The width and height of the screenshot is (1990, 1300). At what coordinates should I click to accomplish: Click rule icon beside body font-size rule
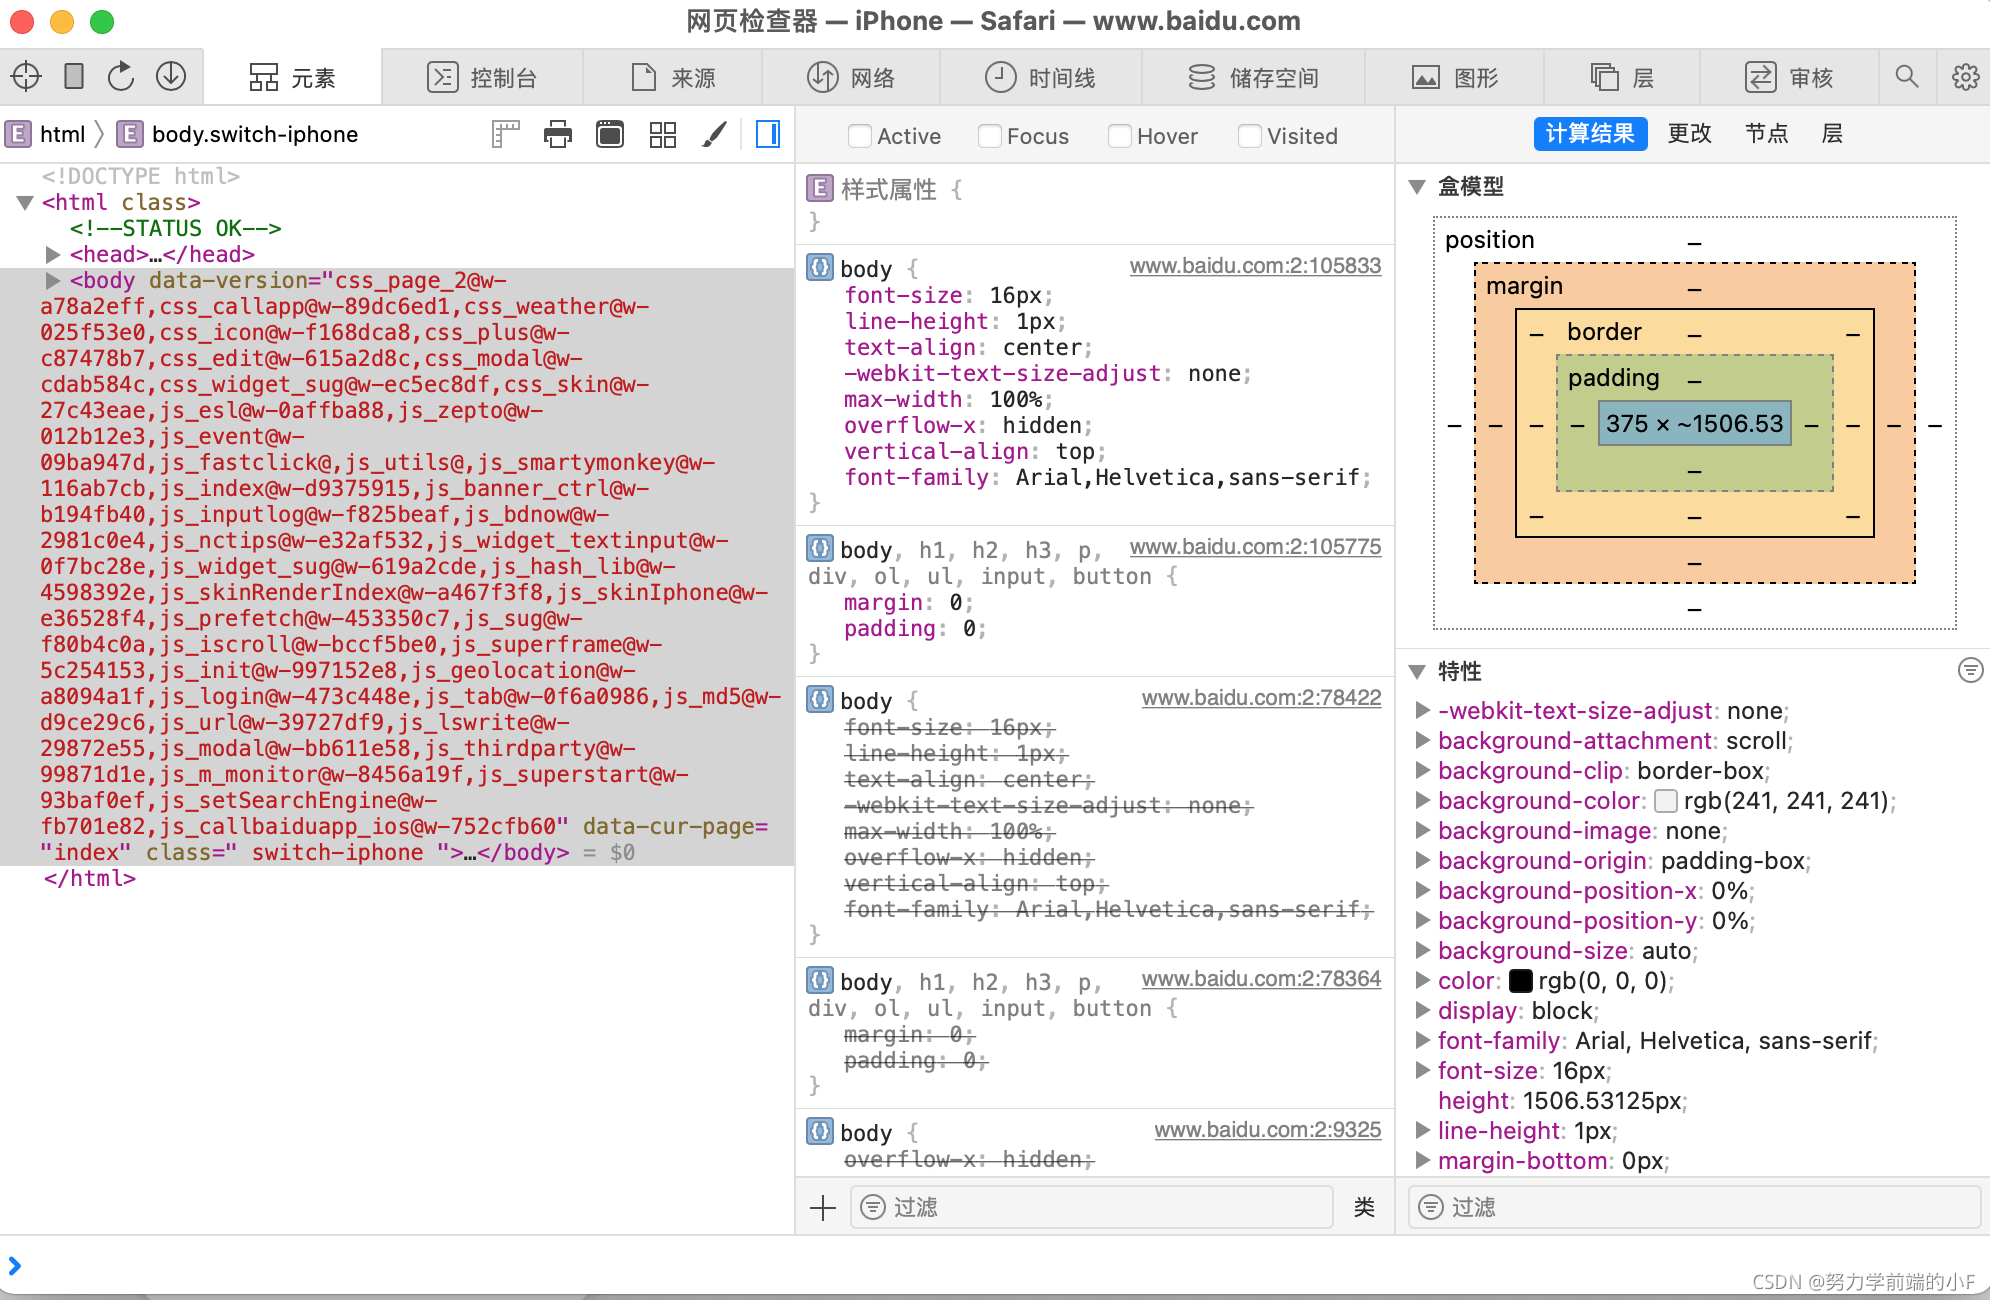point(820,268)
